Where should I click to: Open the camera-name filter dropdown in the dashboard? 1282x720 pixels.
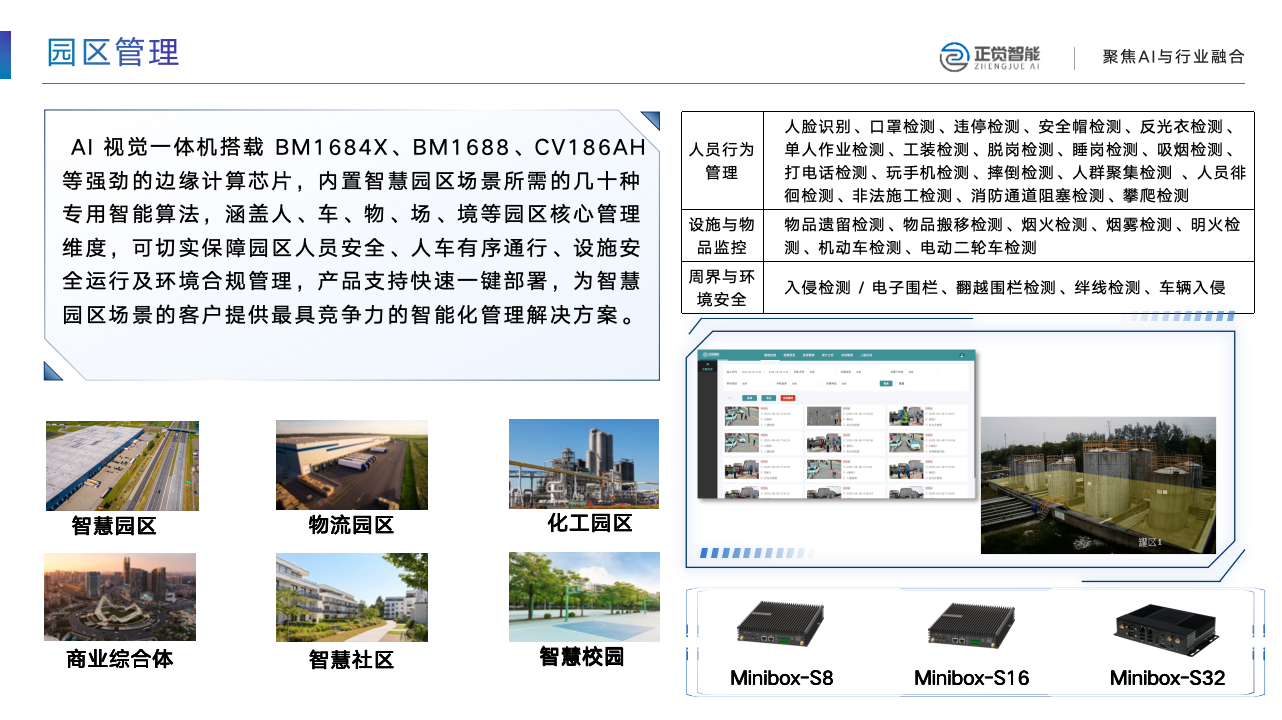(x=822, y=372)
